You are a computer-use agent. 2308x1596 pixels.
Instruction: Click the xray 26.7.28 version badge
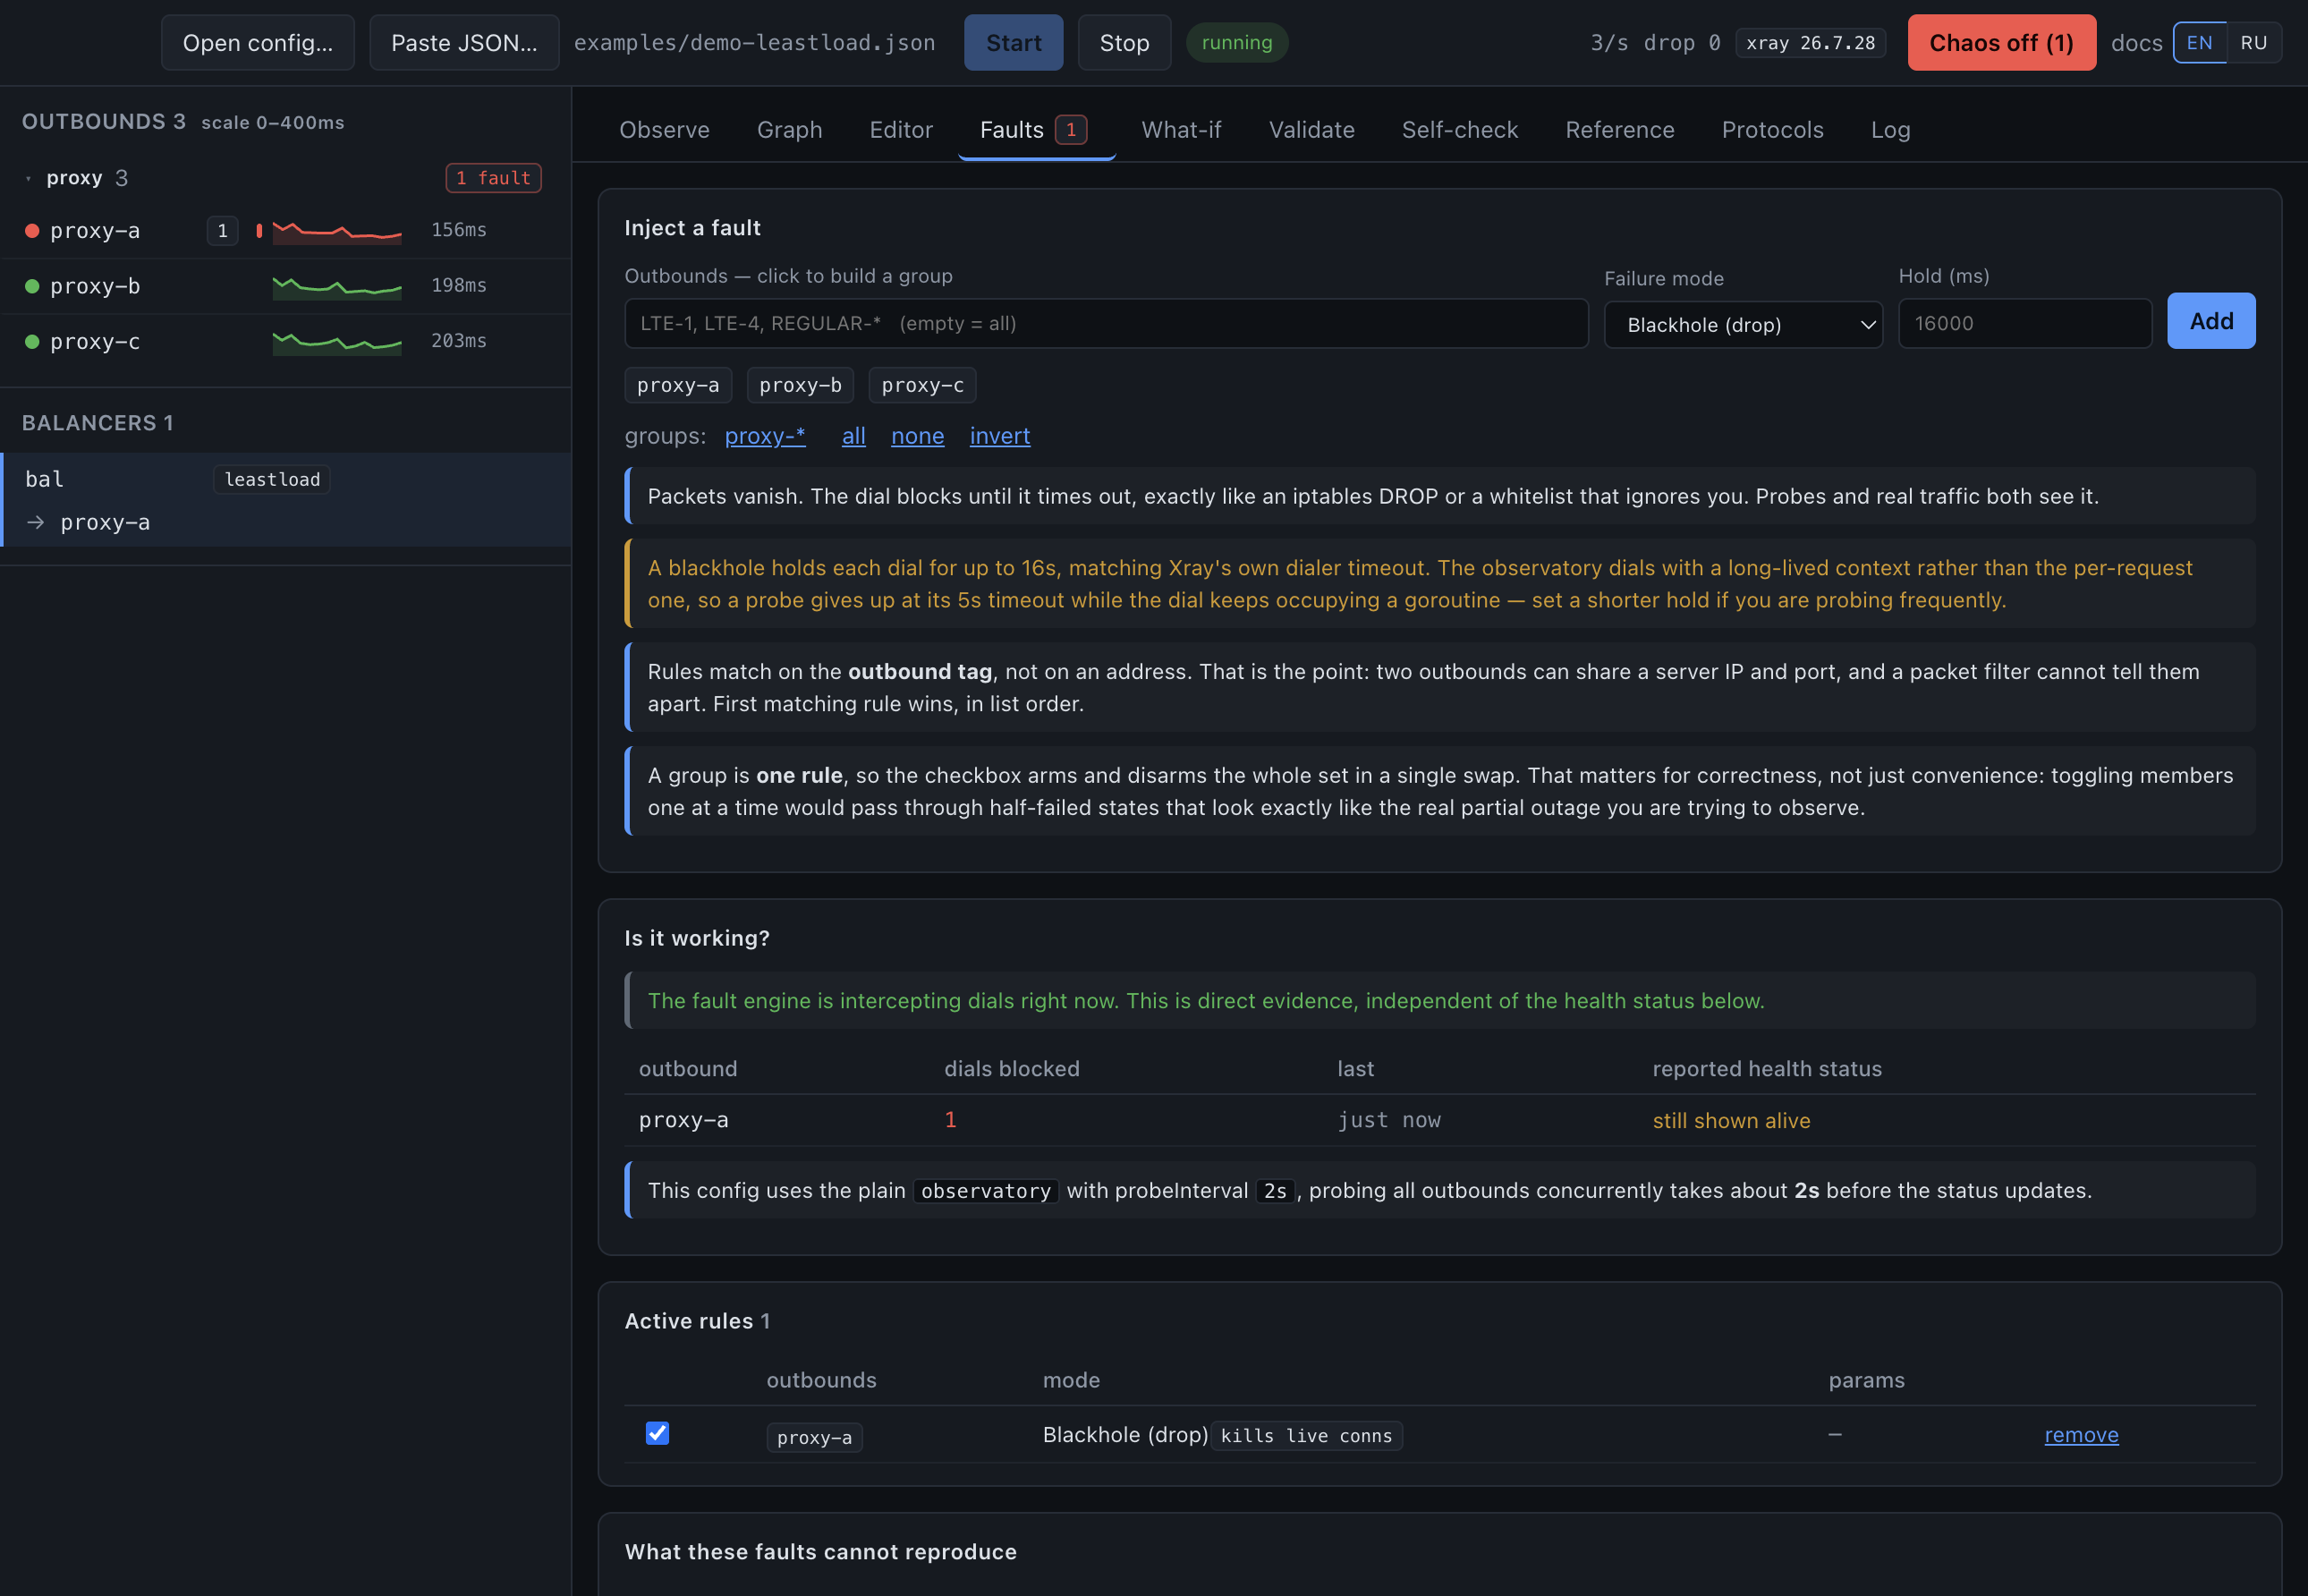click(1810, 43)
